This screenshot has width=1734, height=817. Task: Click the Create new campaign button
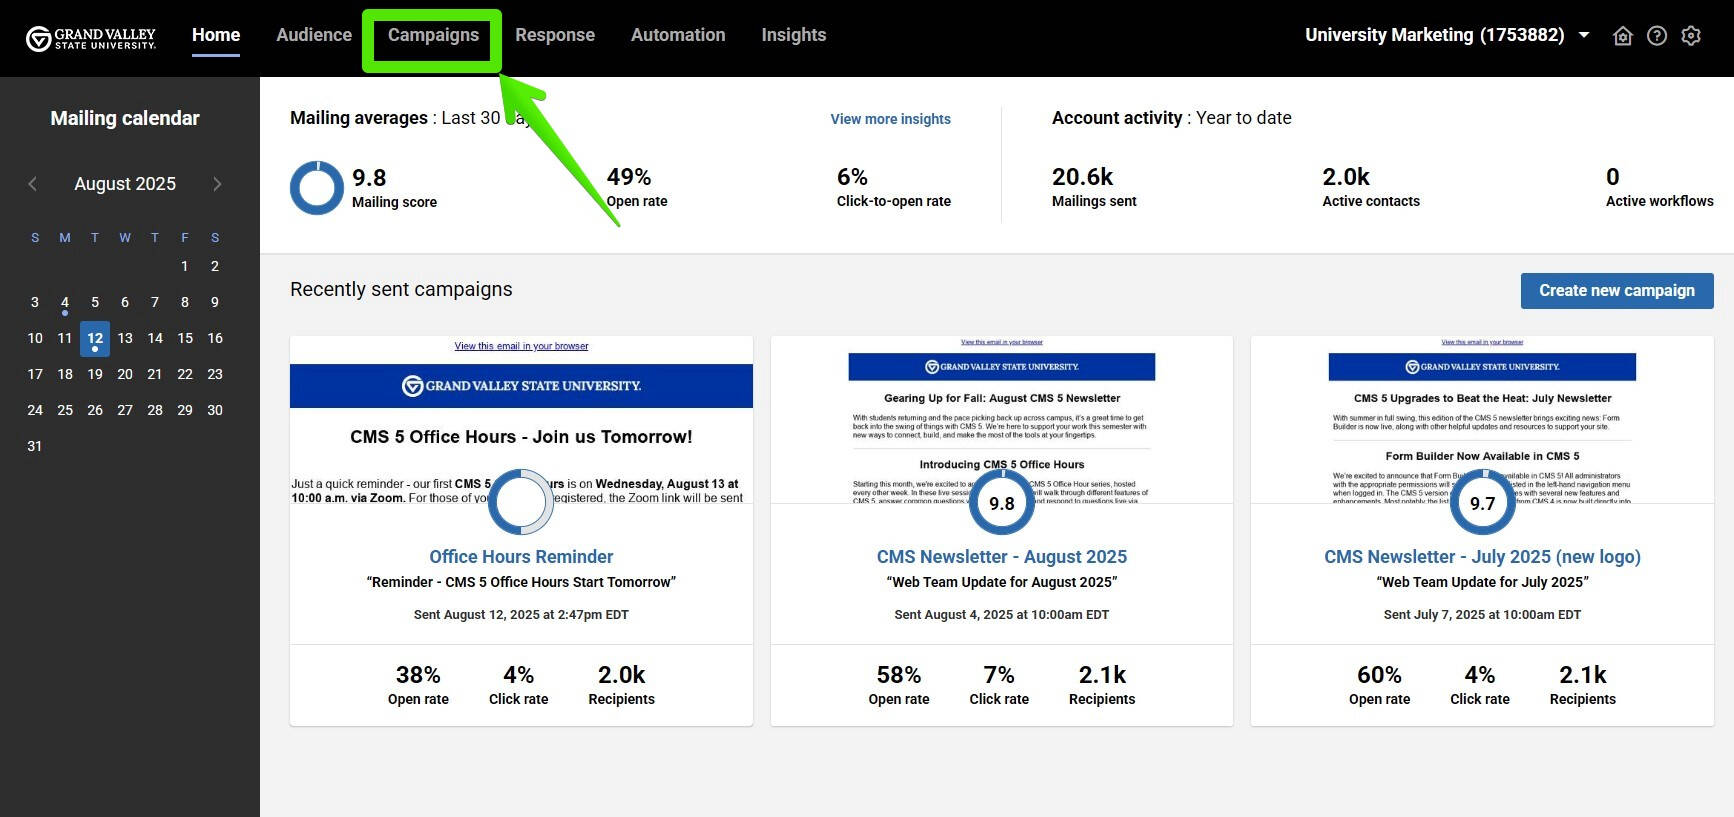coord(1616,291)
